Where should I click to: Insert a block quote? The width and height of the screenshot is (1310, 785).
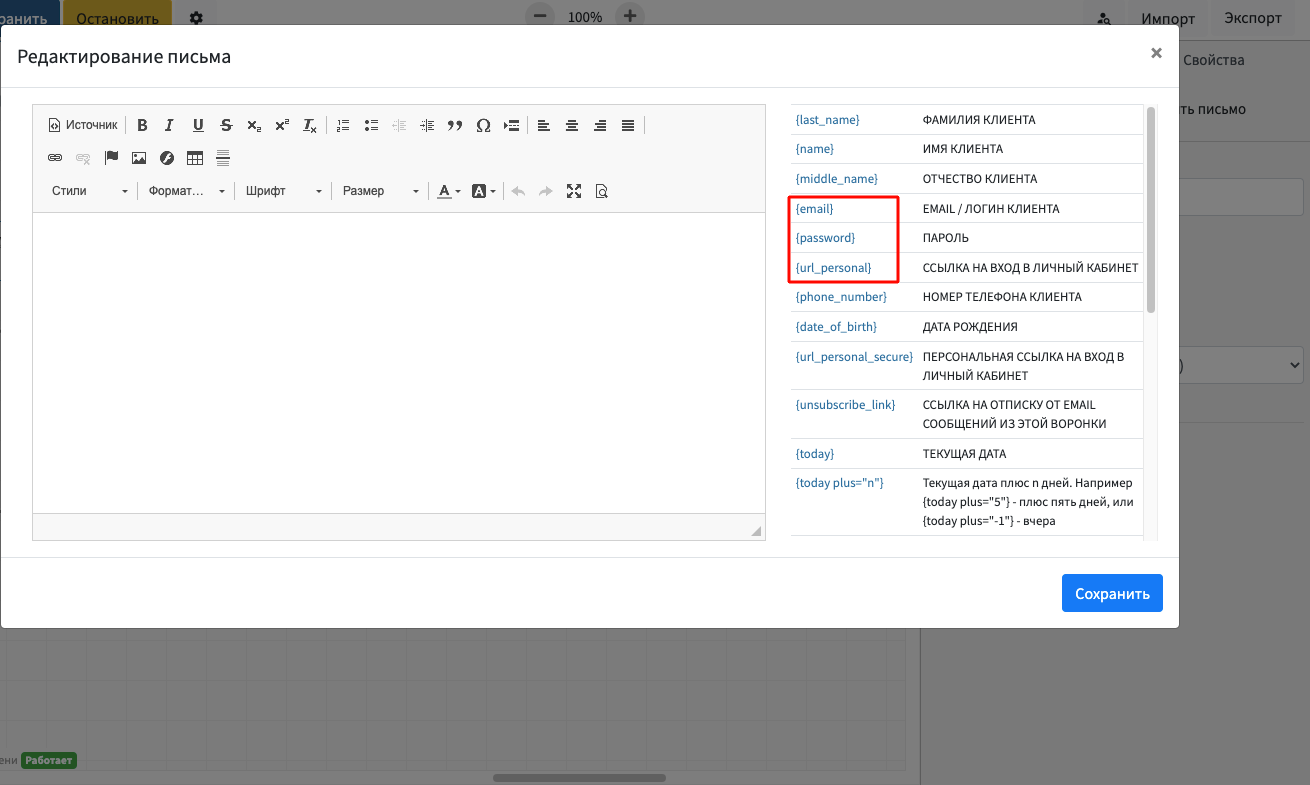coord(455,125)
